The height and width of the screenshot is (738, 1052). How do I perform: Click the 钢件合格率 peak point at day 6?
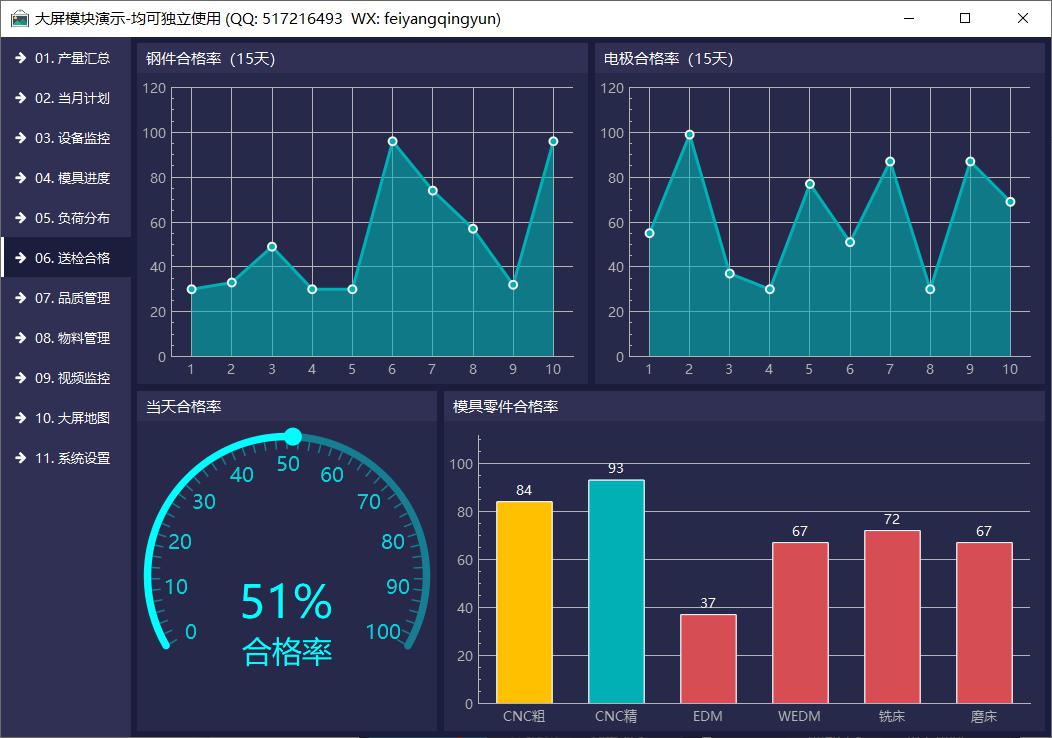(x=392, y=142)
